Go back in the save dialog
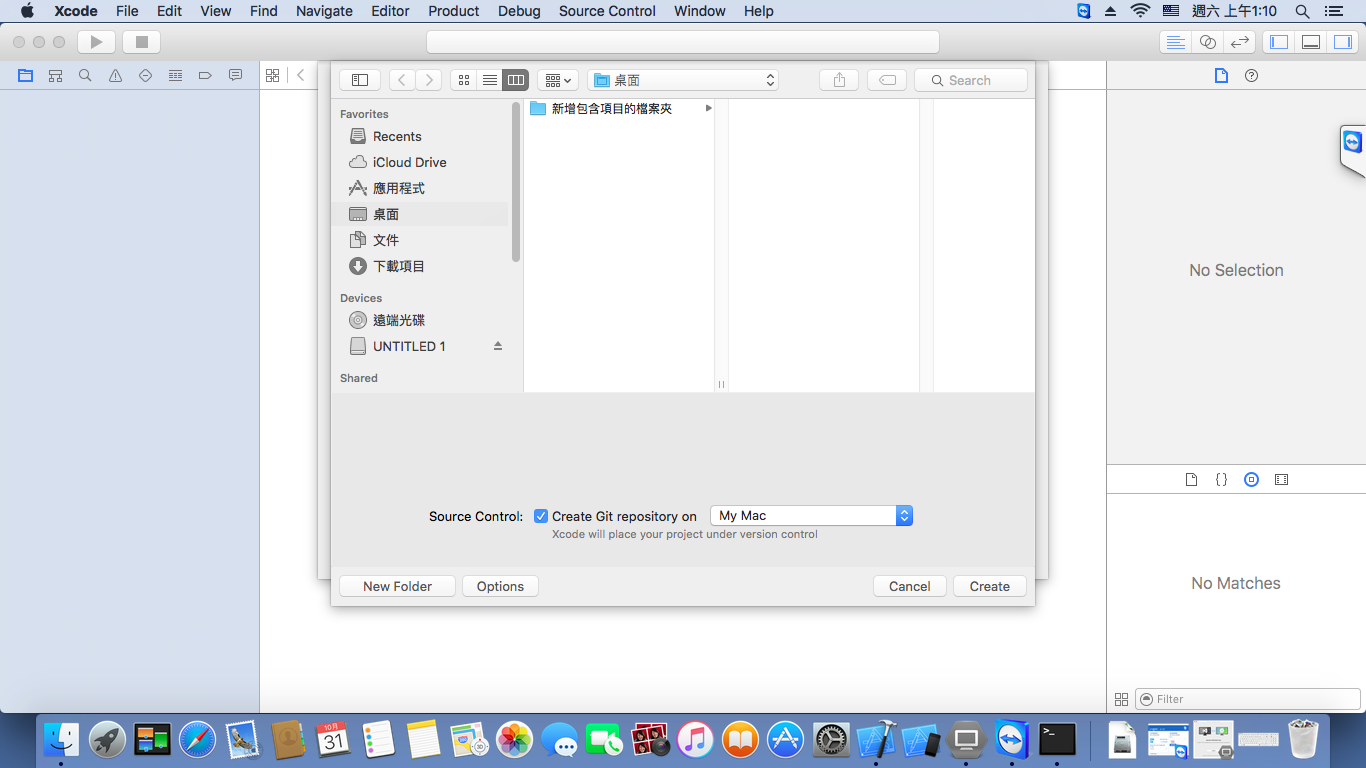1366x768 pixels. point(402,80)
